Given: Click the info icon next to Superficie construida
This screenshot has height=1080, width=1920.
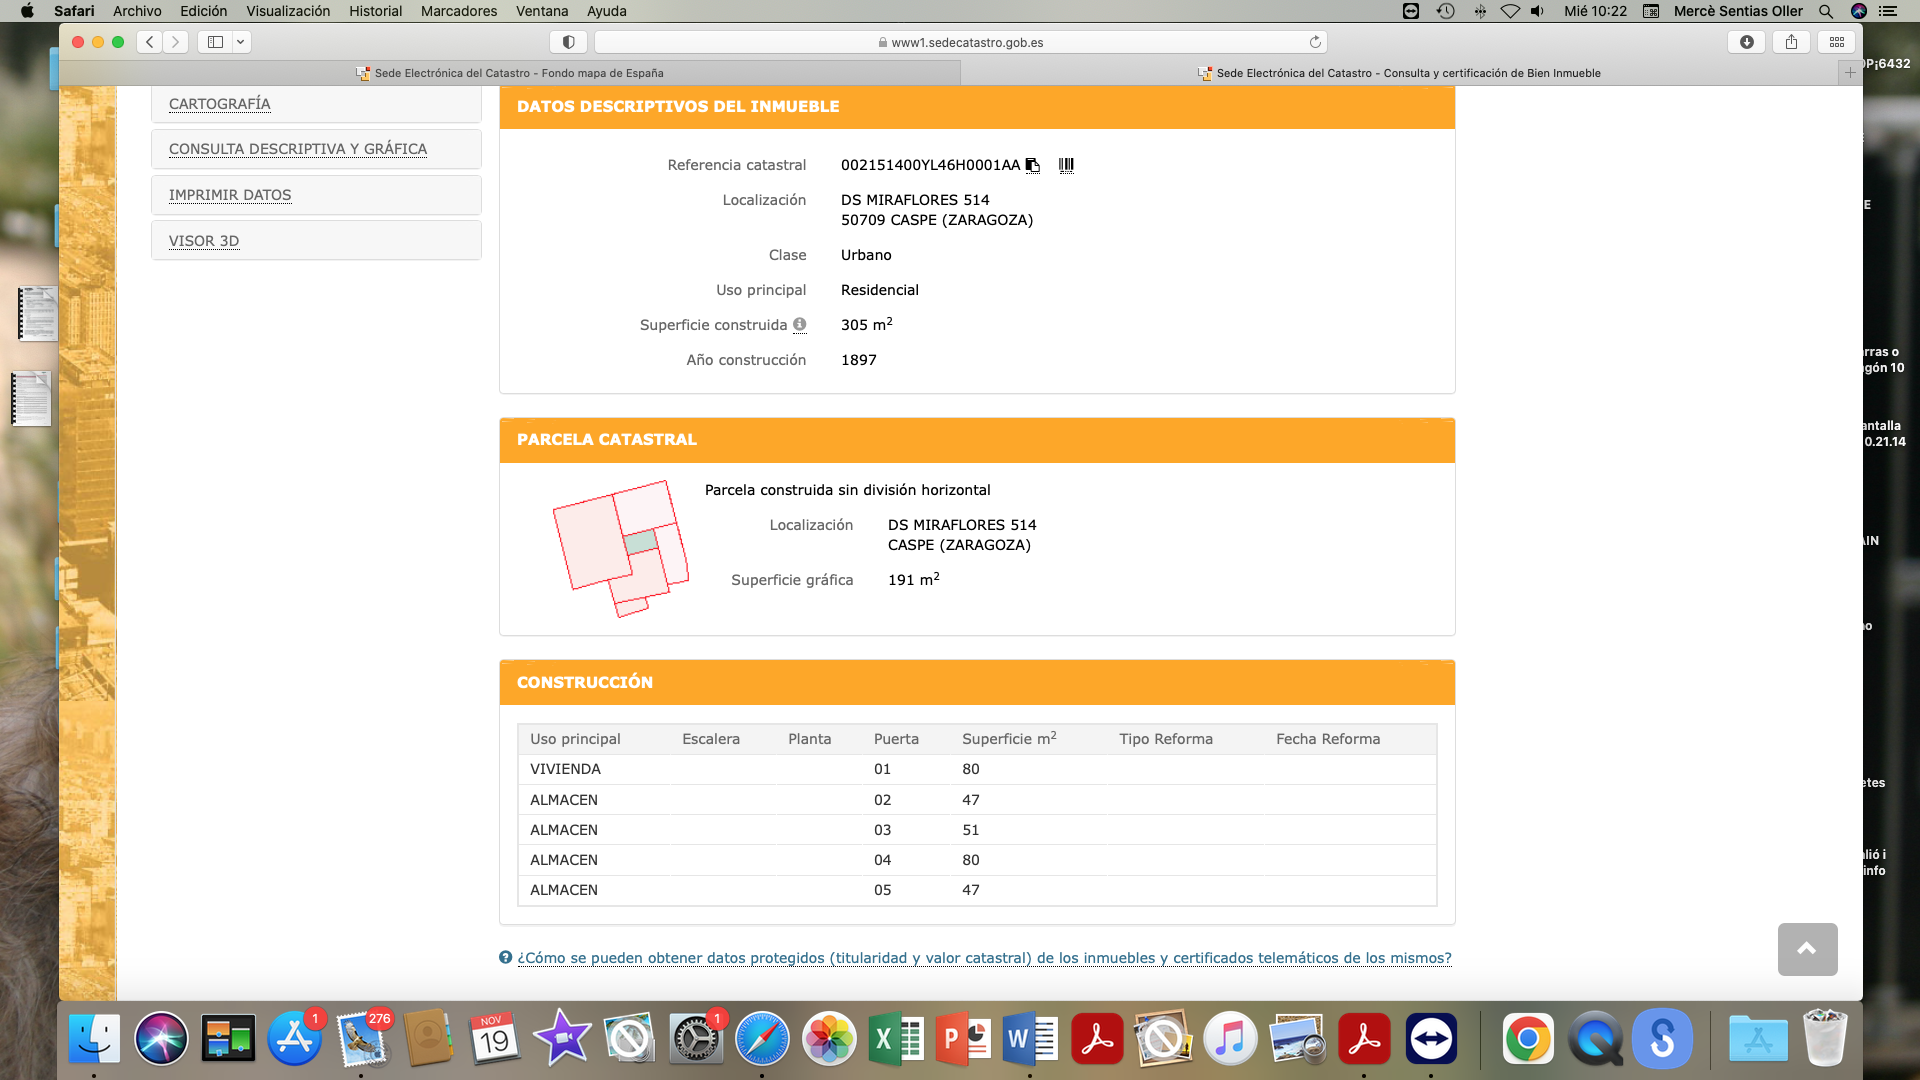Looking at the screenshot, I should click(799, 324).
